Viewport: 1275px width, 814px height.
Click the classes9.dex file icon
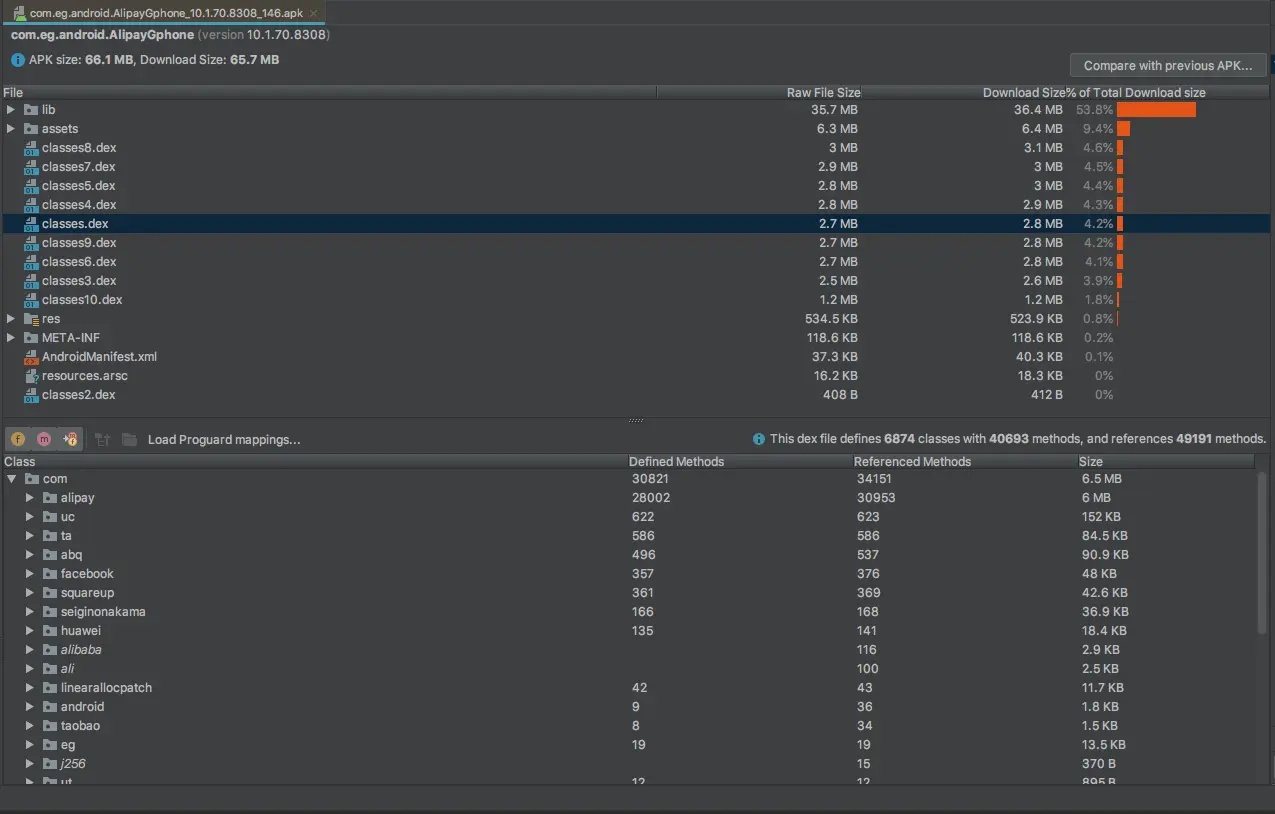31,243
